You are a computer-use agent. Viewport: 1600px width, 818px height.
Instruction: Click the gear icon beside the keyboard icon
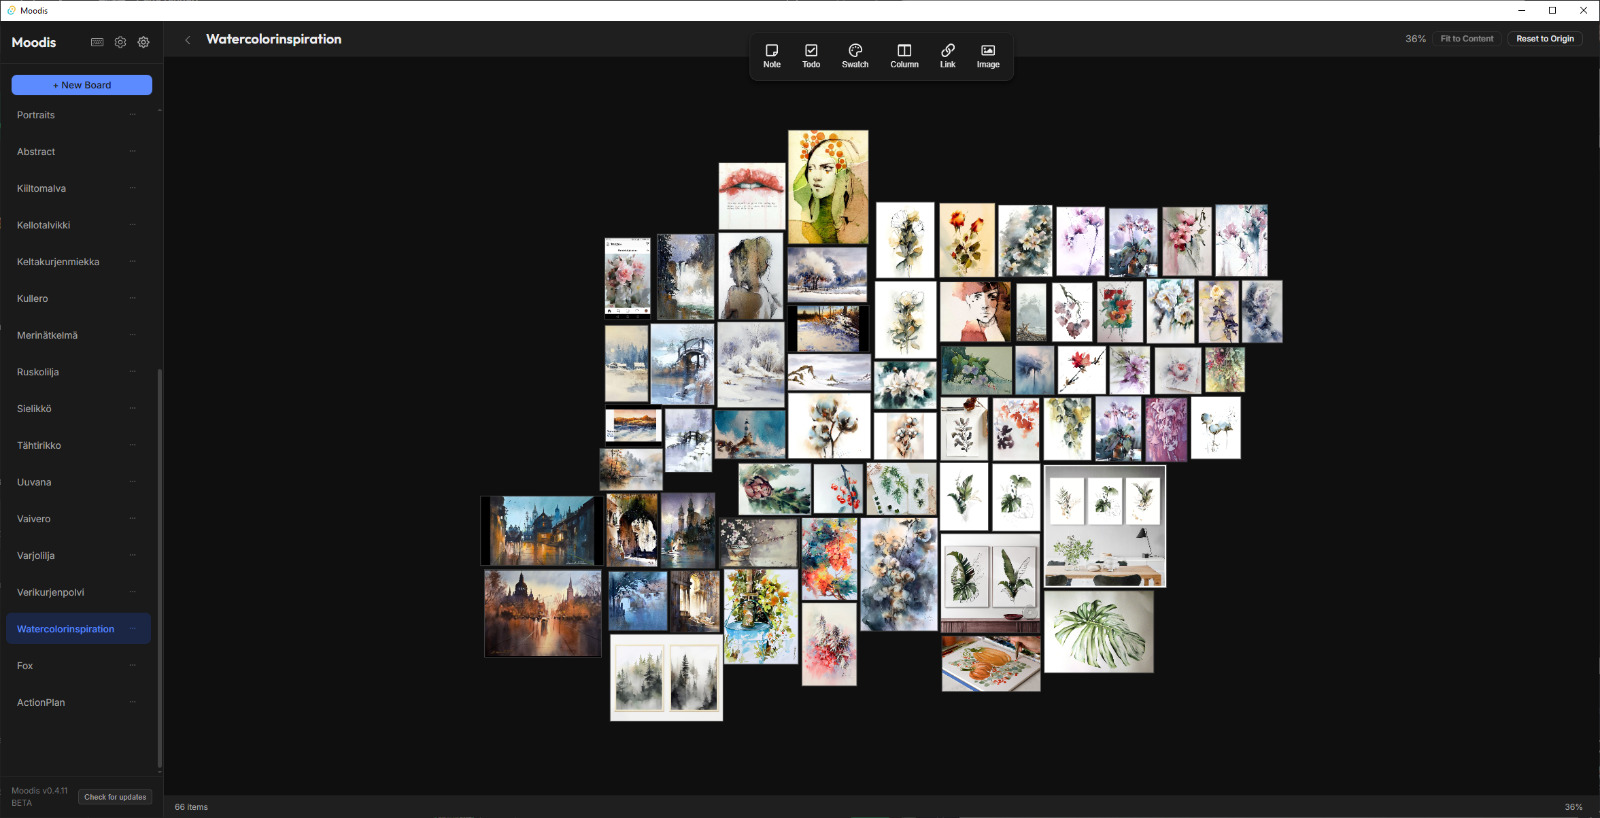point(120,42)
